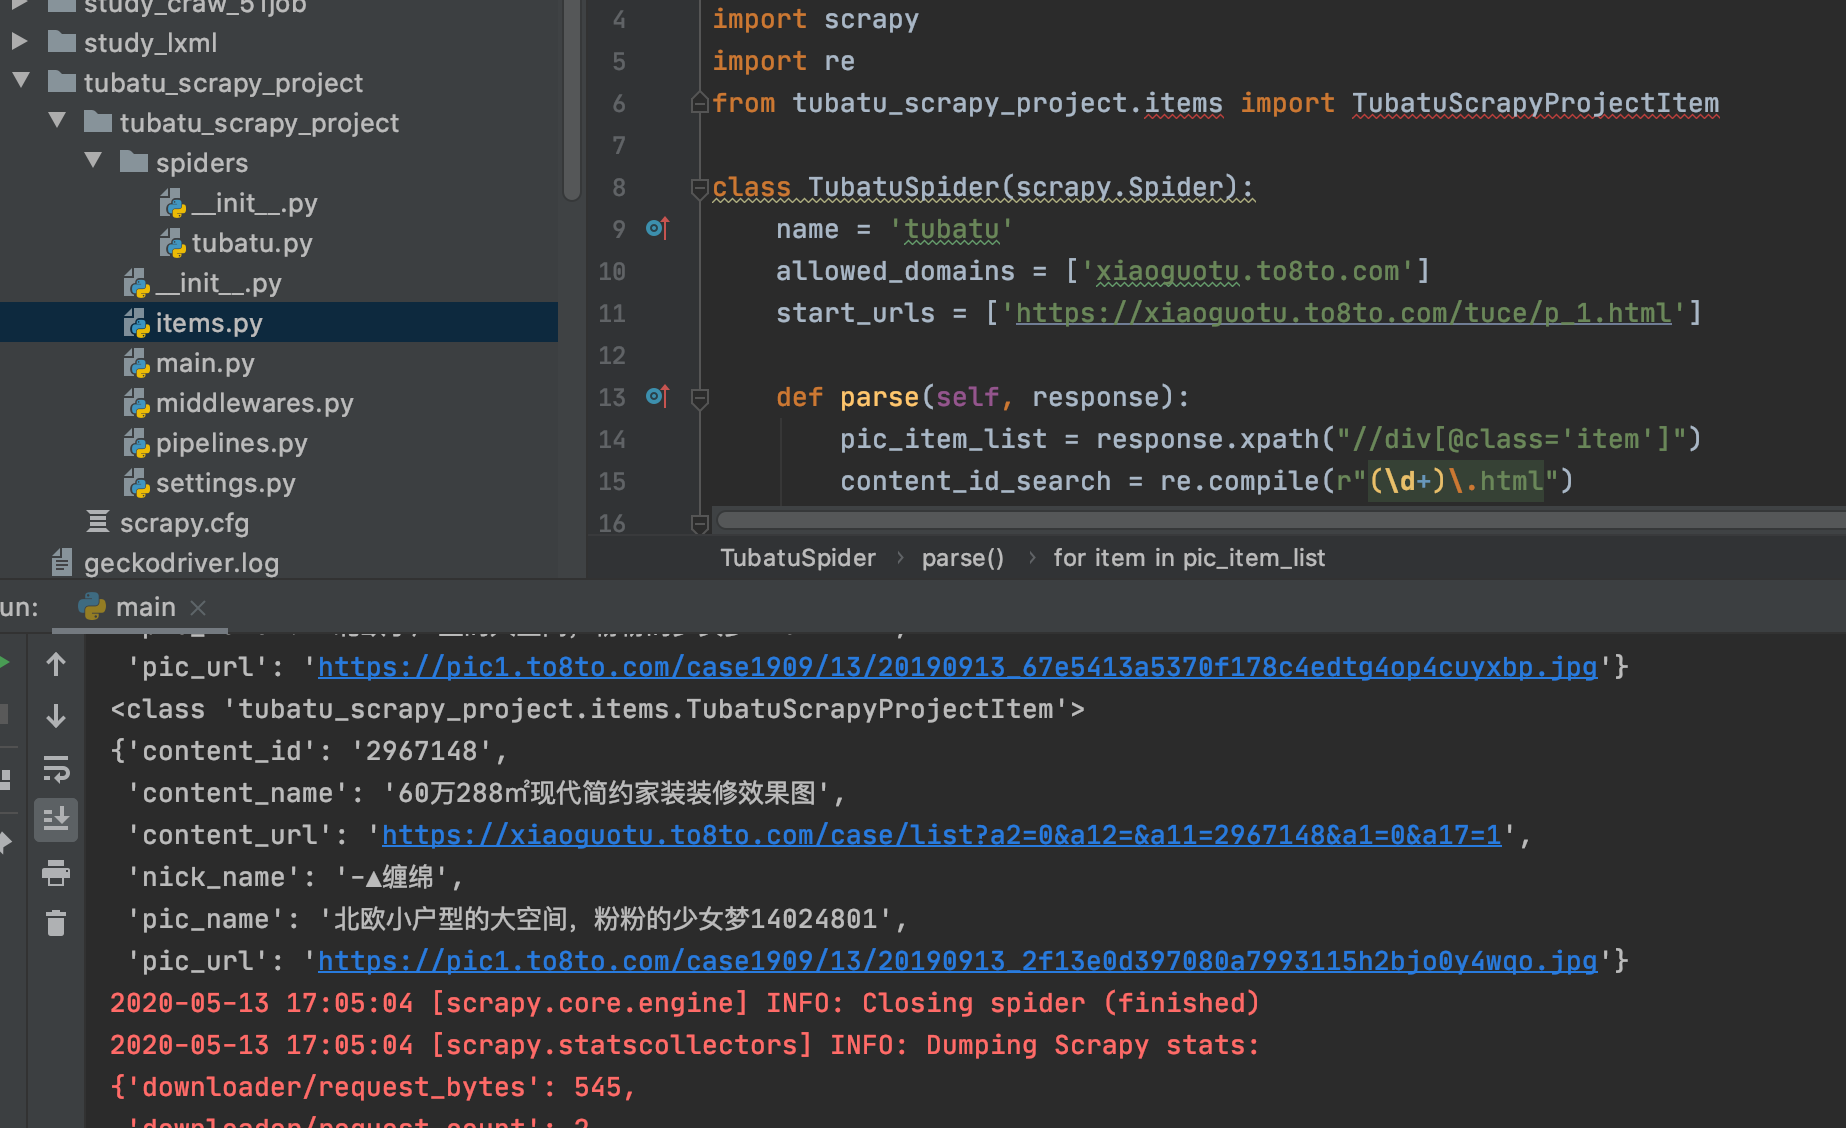Select the main run tab
Screen dimensions: 1846x1128
pos(144,607)
